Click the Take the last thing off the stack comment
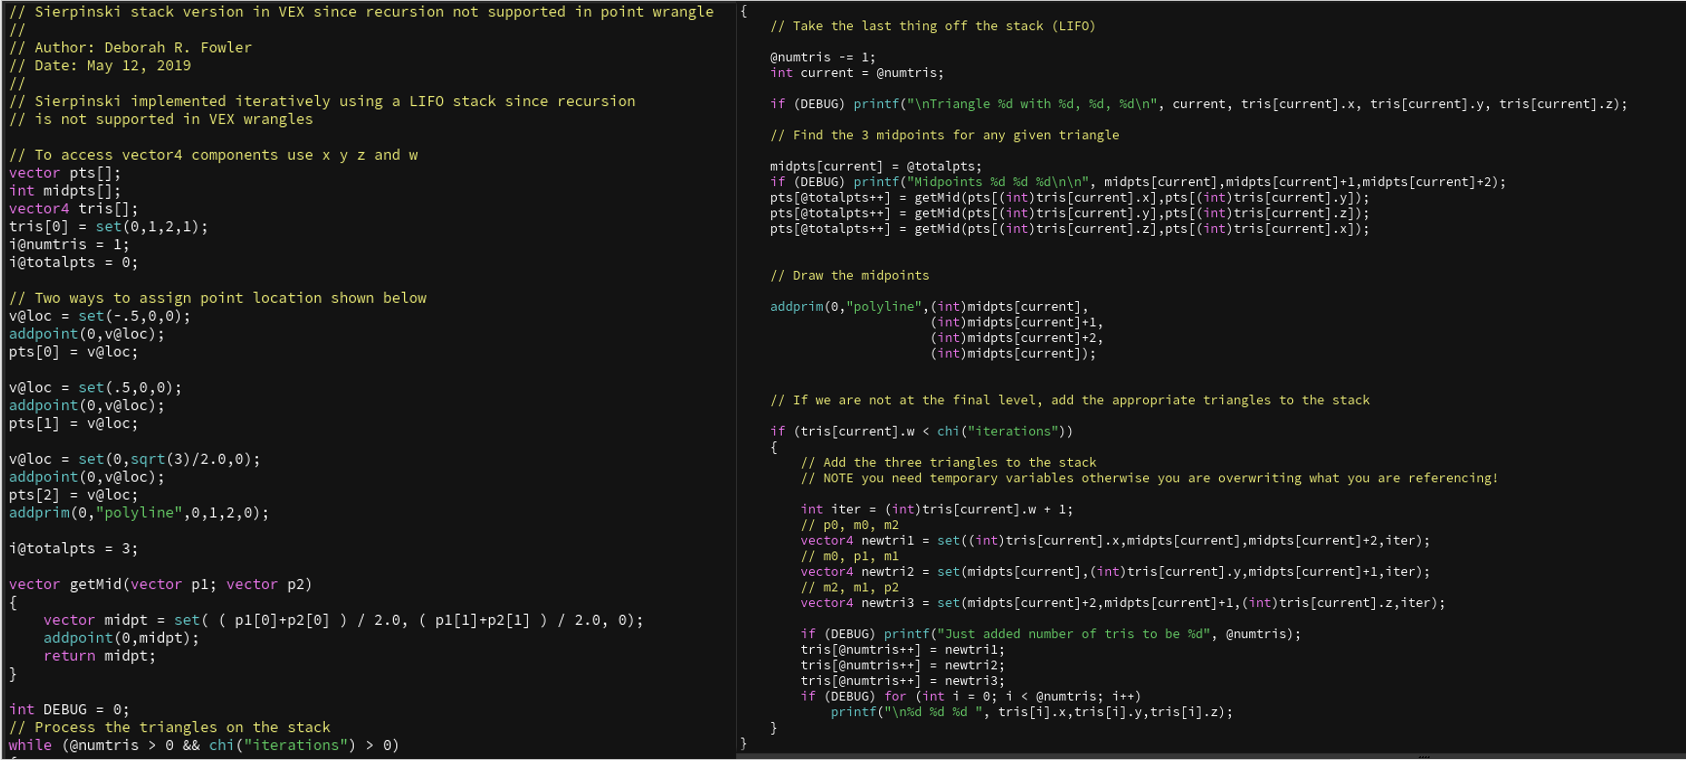 tap(932, 26)
